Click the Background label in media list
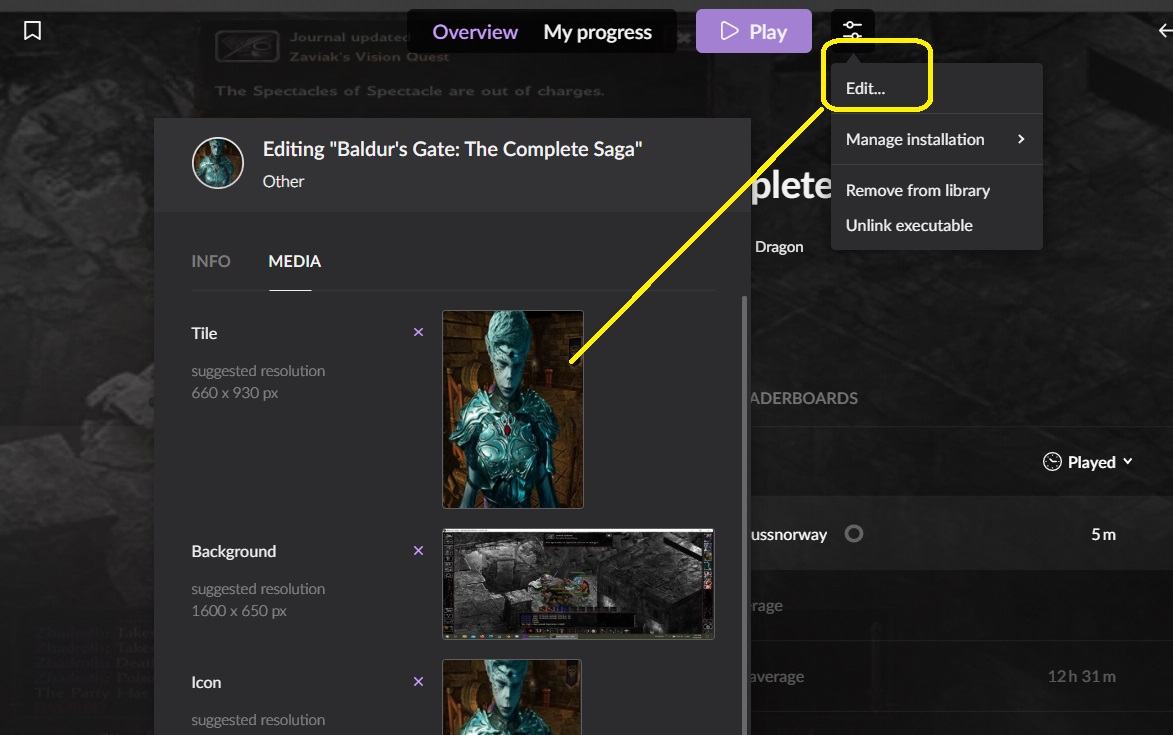This screenshot has width=1173, height=735. tap(233, 551)
